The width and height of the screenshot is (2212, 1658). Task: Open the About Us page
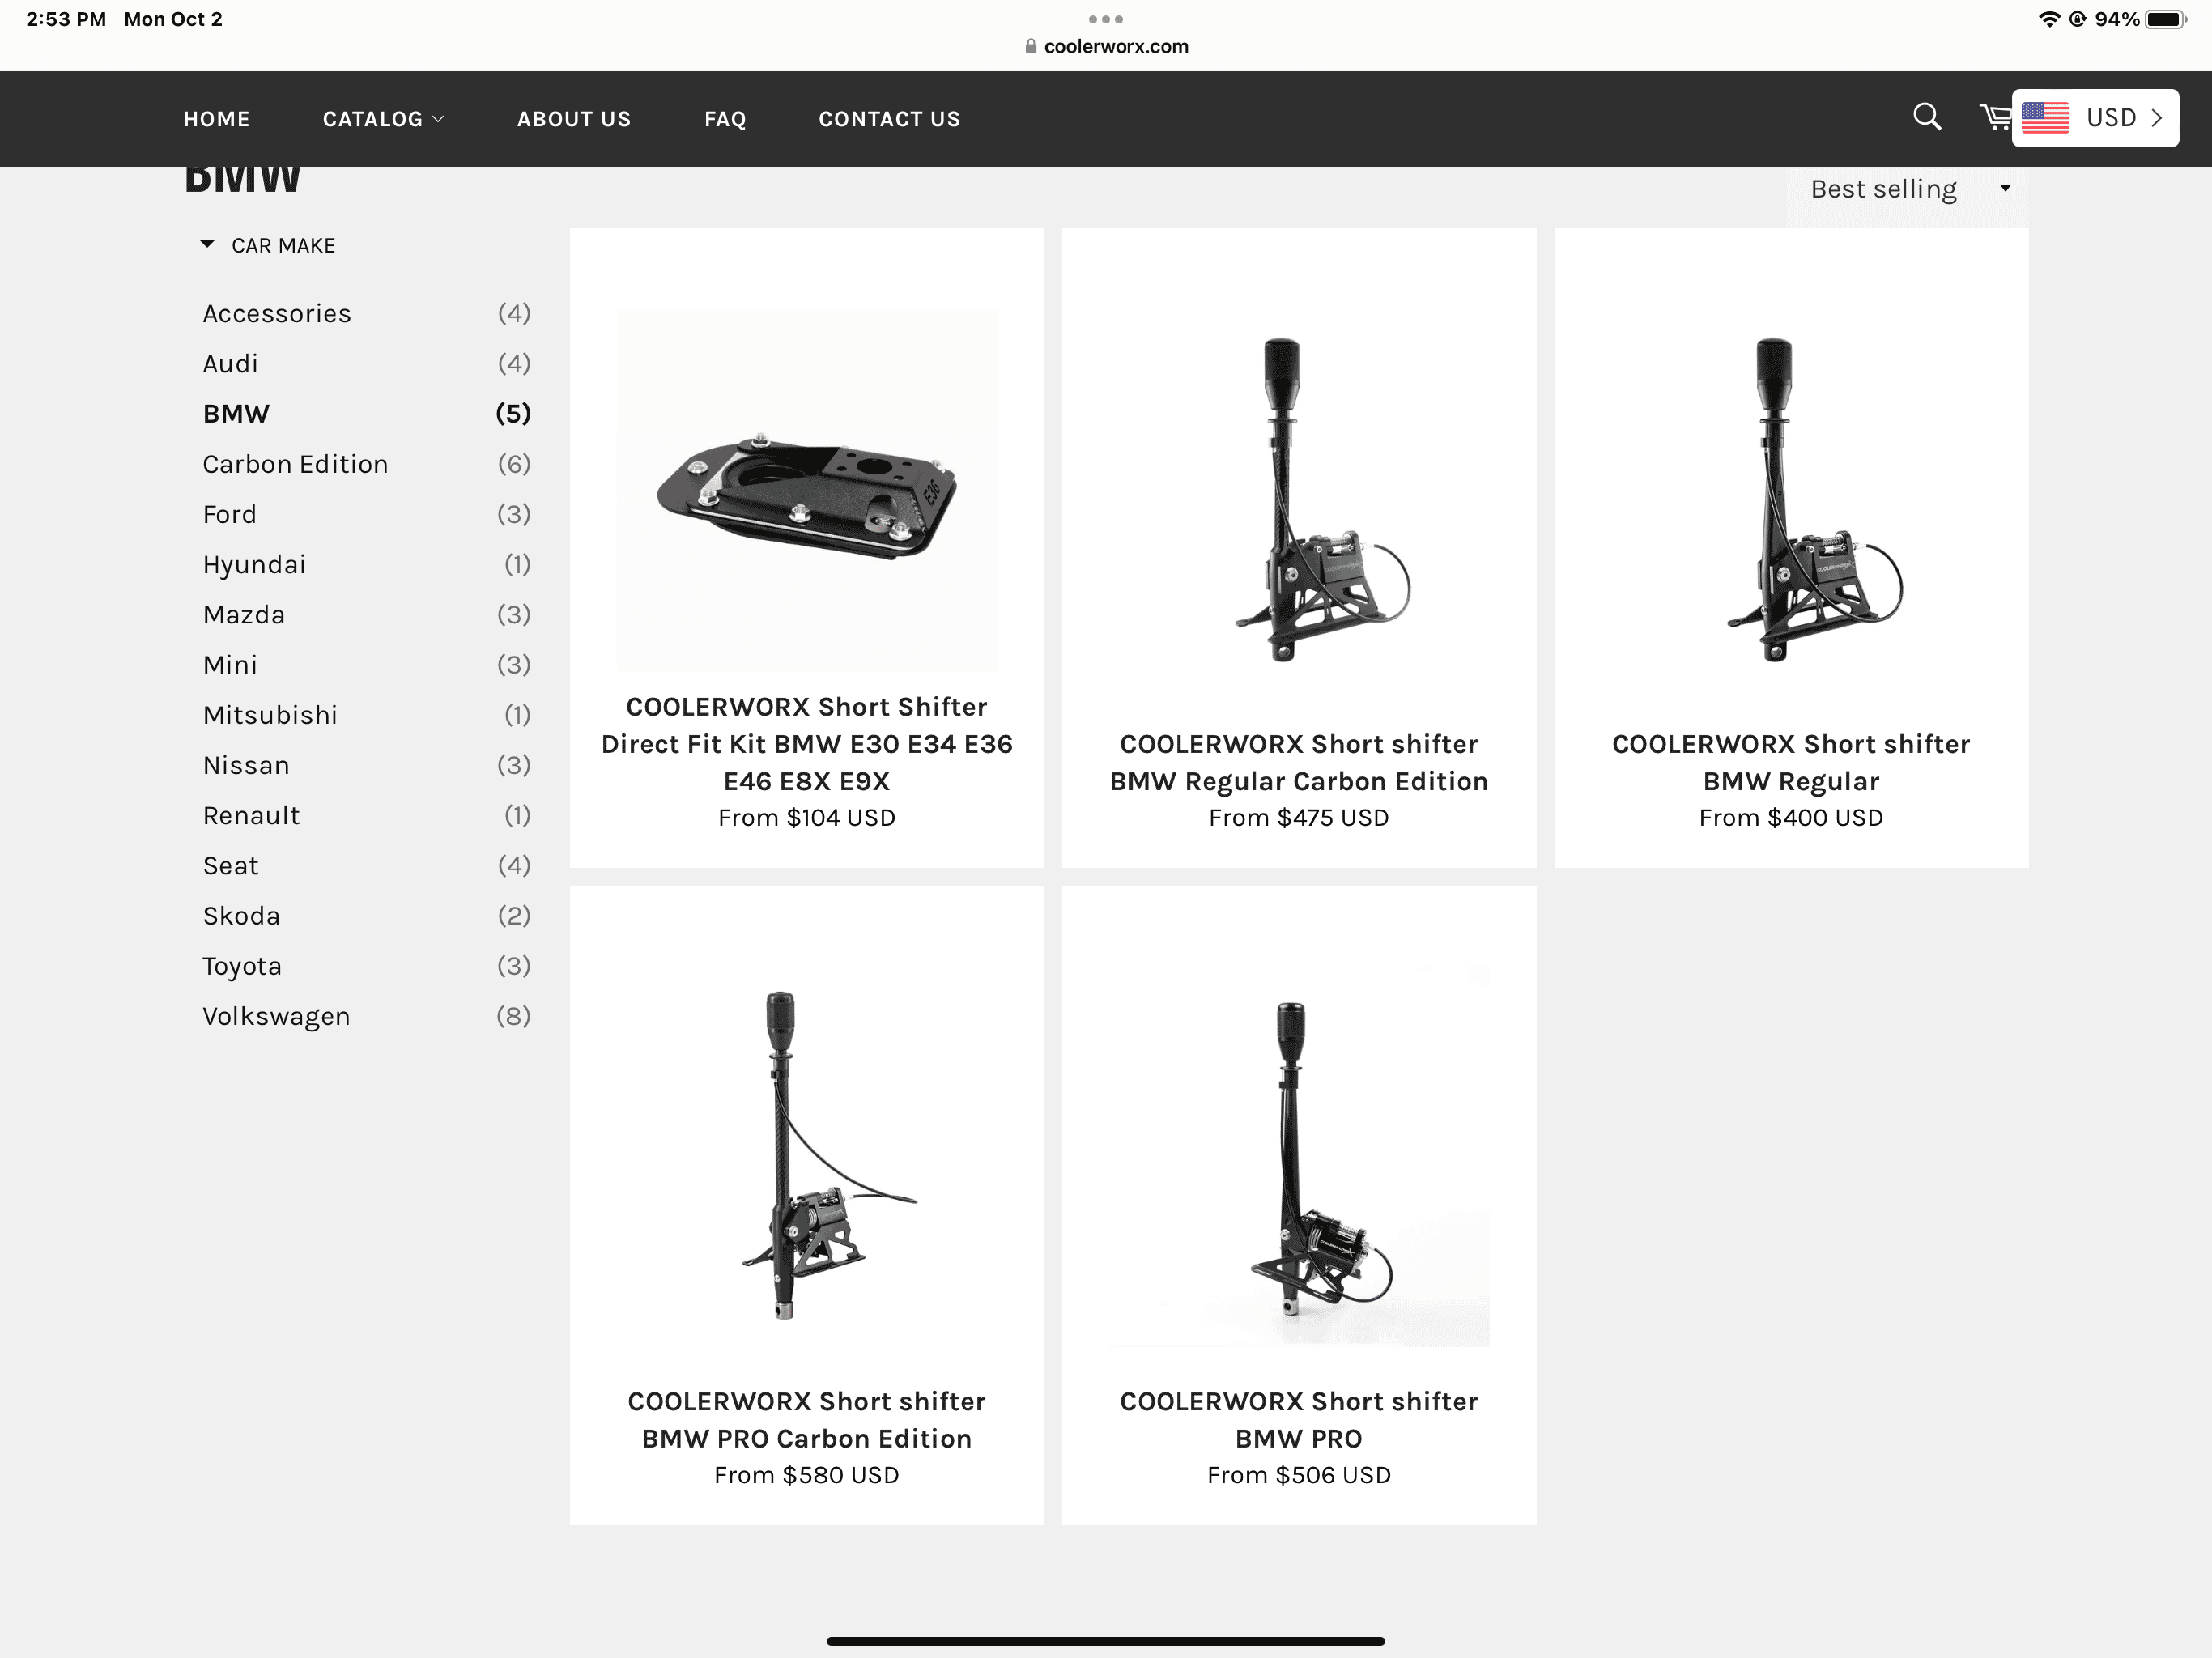tap(574, 119)
